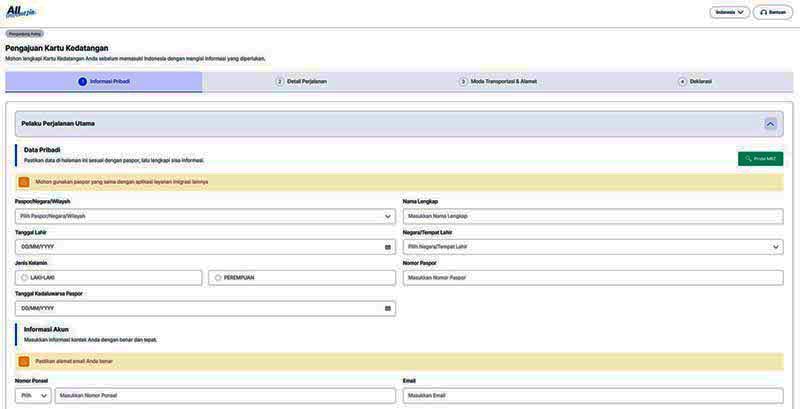
Task: Open Paspor/Negara/Wilayah dropdown
Action: [x=205, y=216]
